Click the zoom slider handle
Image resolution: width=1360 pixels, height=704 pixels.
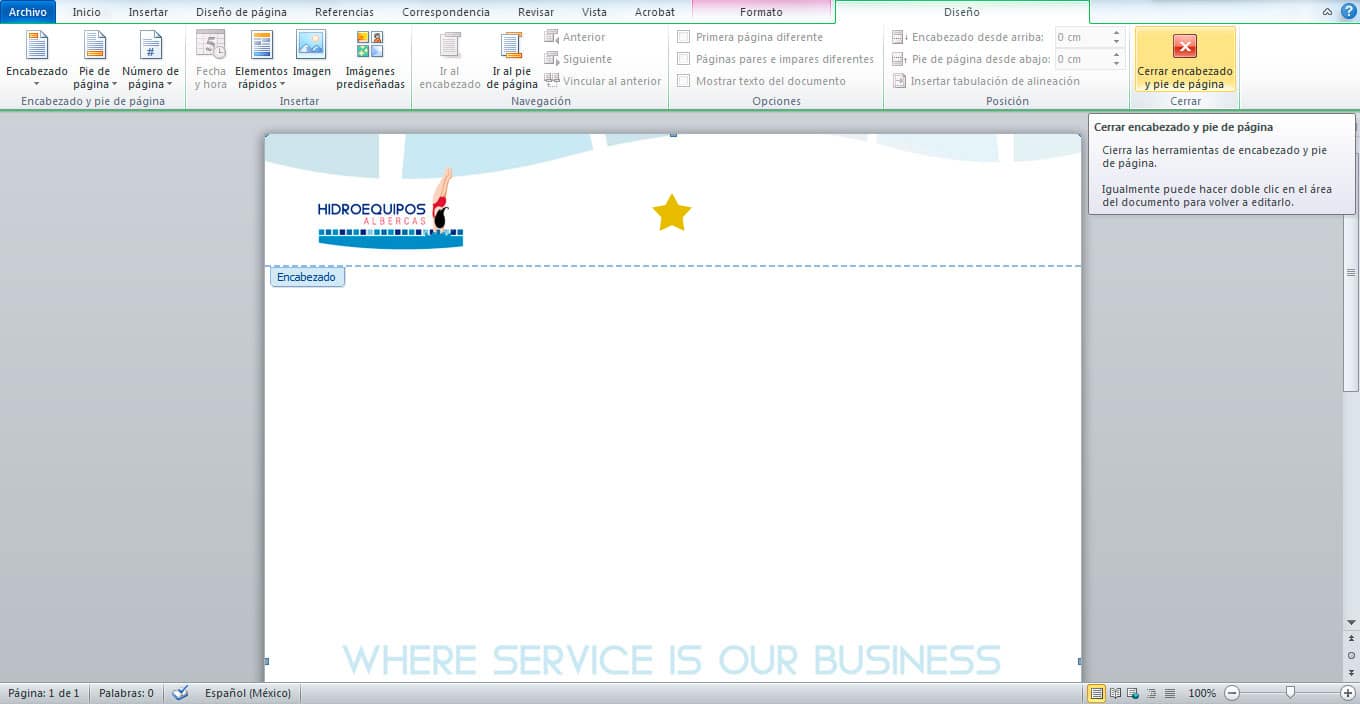click(1290, 692)
